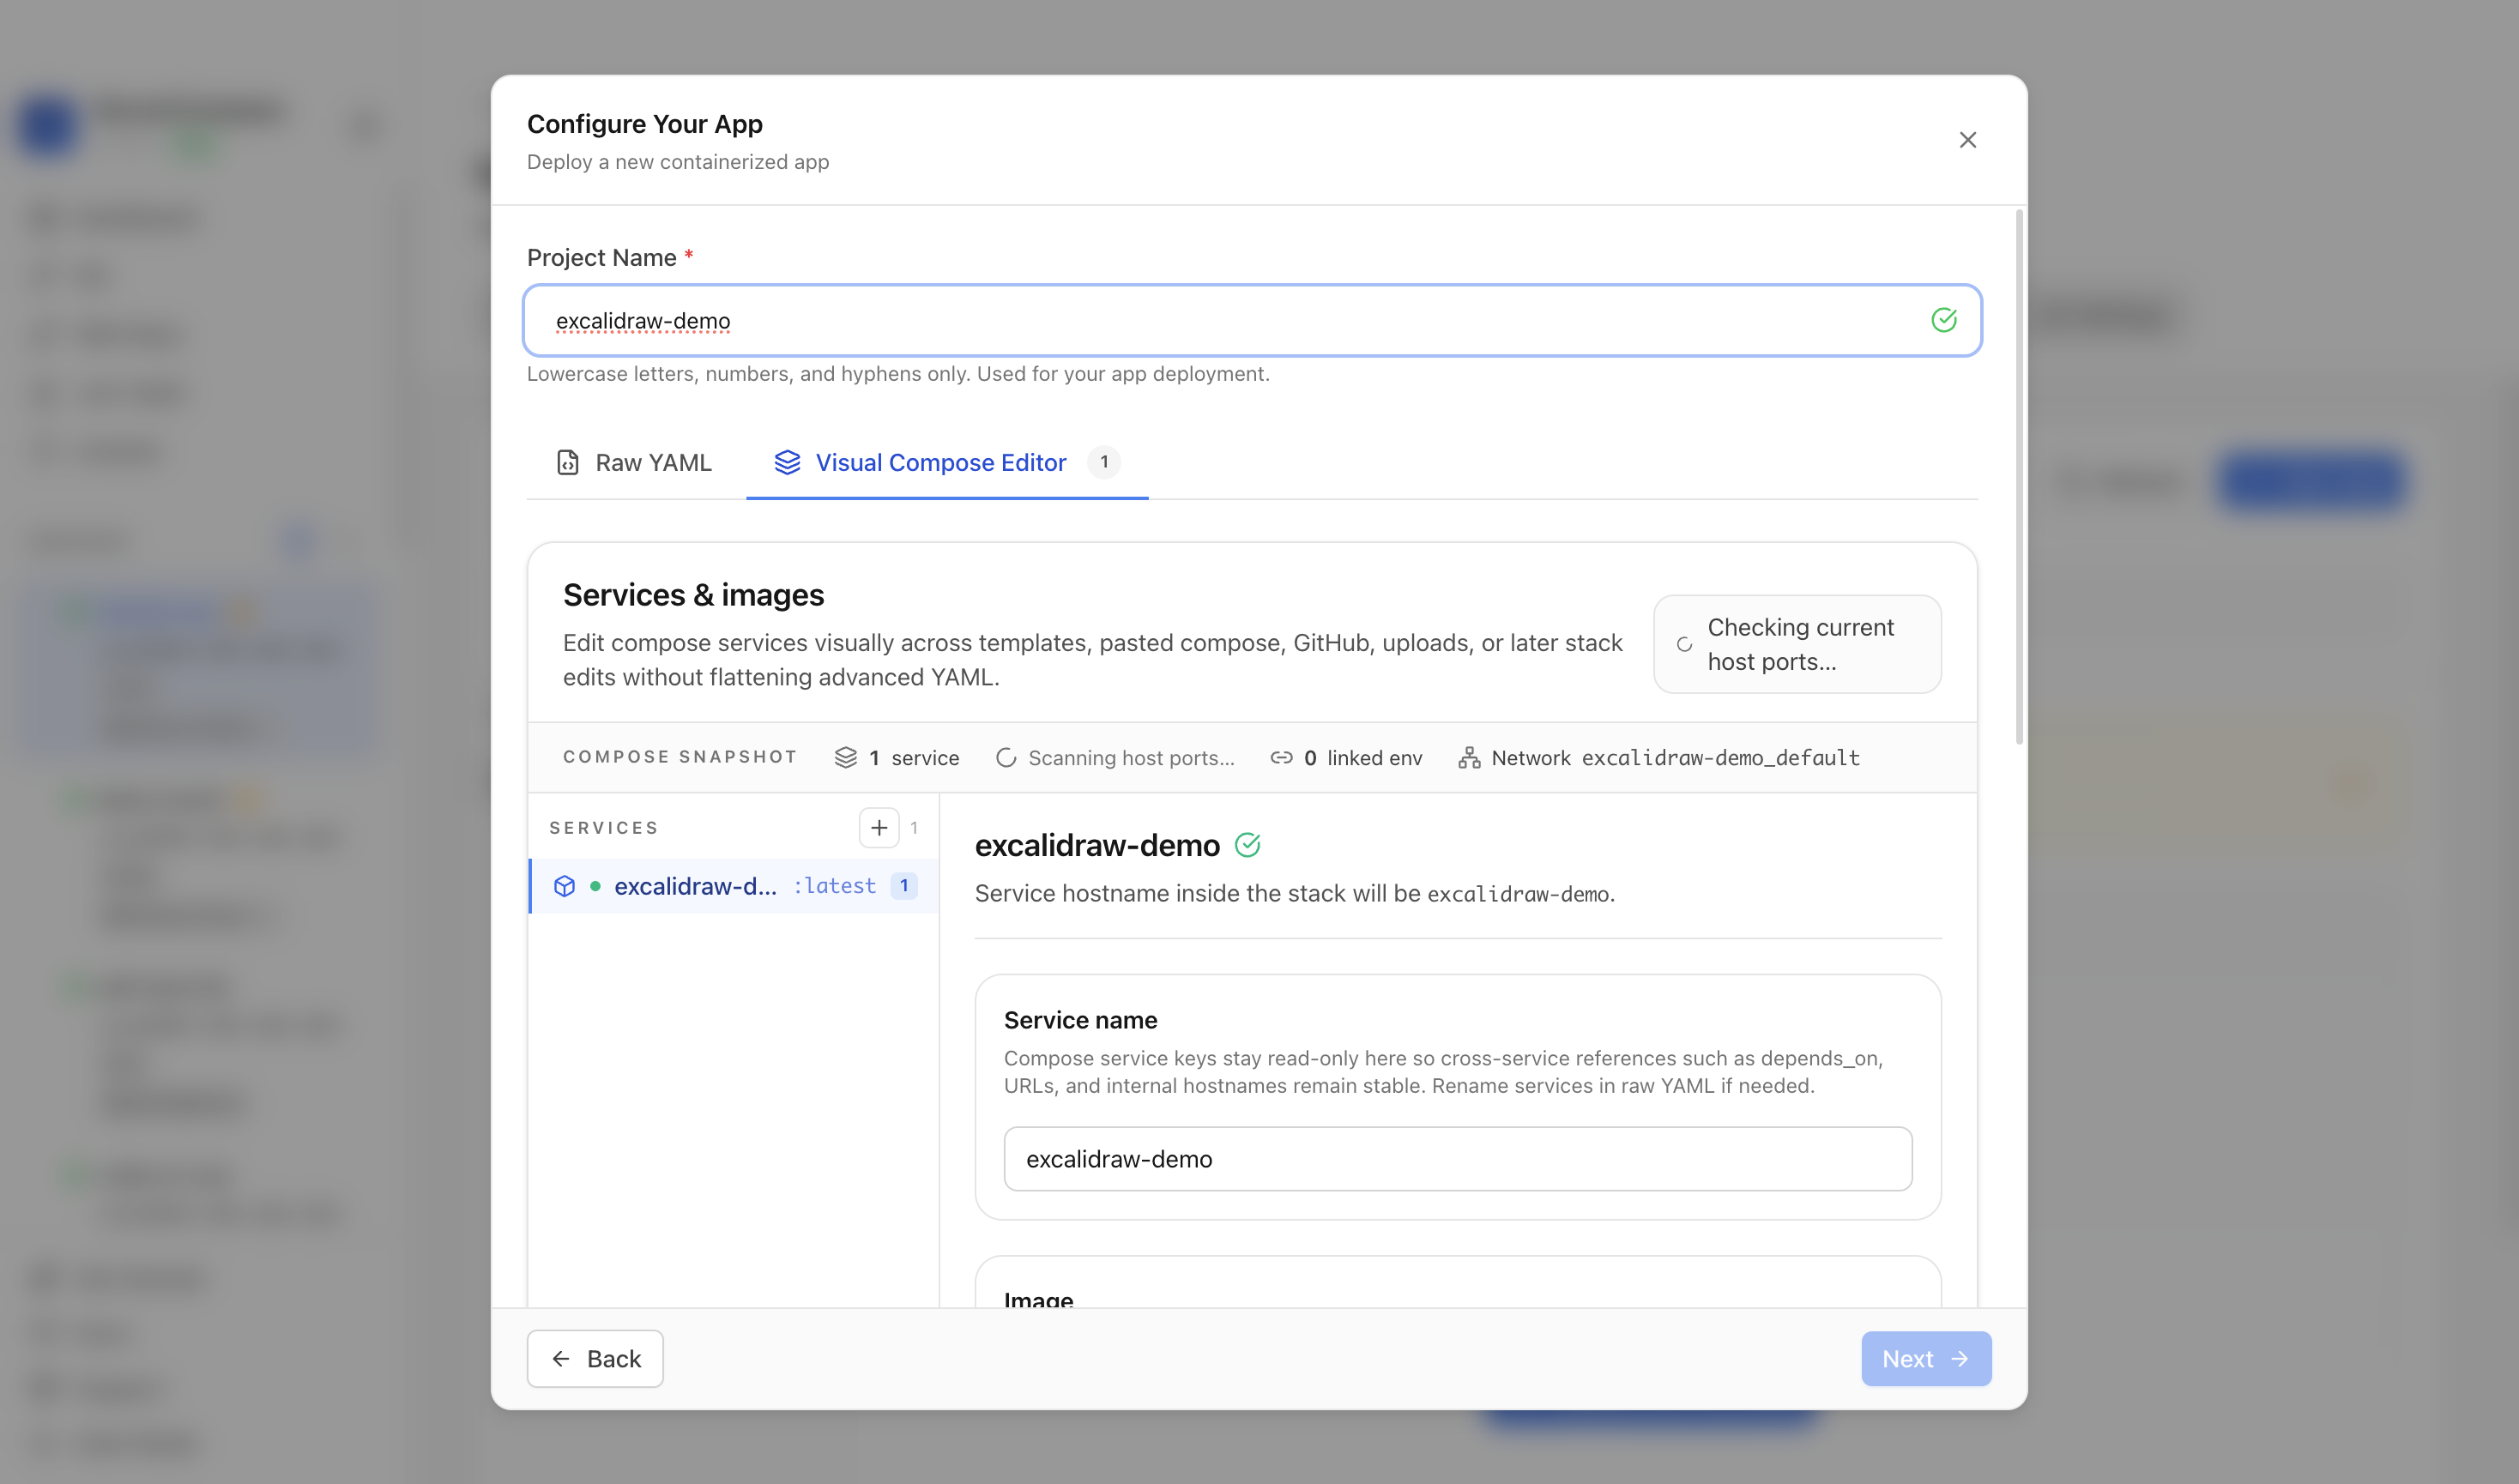
Task: Click the link icon beside linked env
Action: pos(1281,757)
